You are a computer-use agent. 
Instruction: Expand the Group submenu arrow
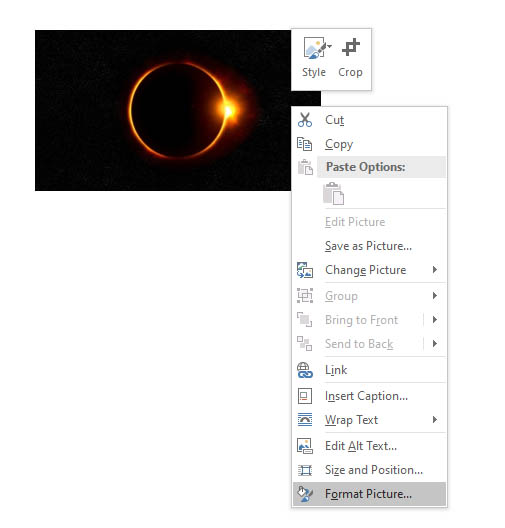pos(435,295)
